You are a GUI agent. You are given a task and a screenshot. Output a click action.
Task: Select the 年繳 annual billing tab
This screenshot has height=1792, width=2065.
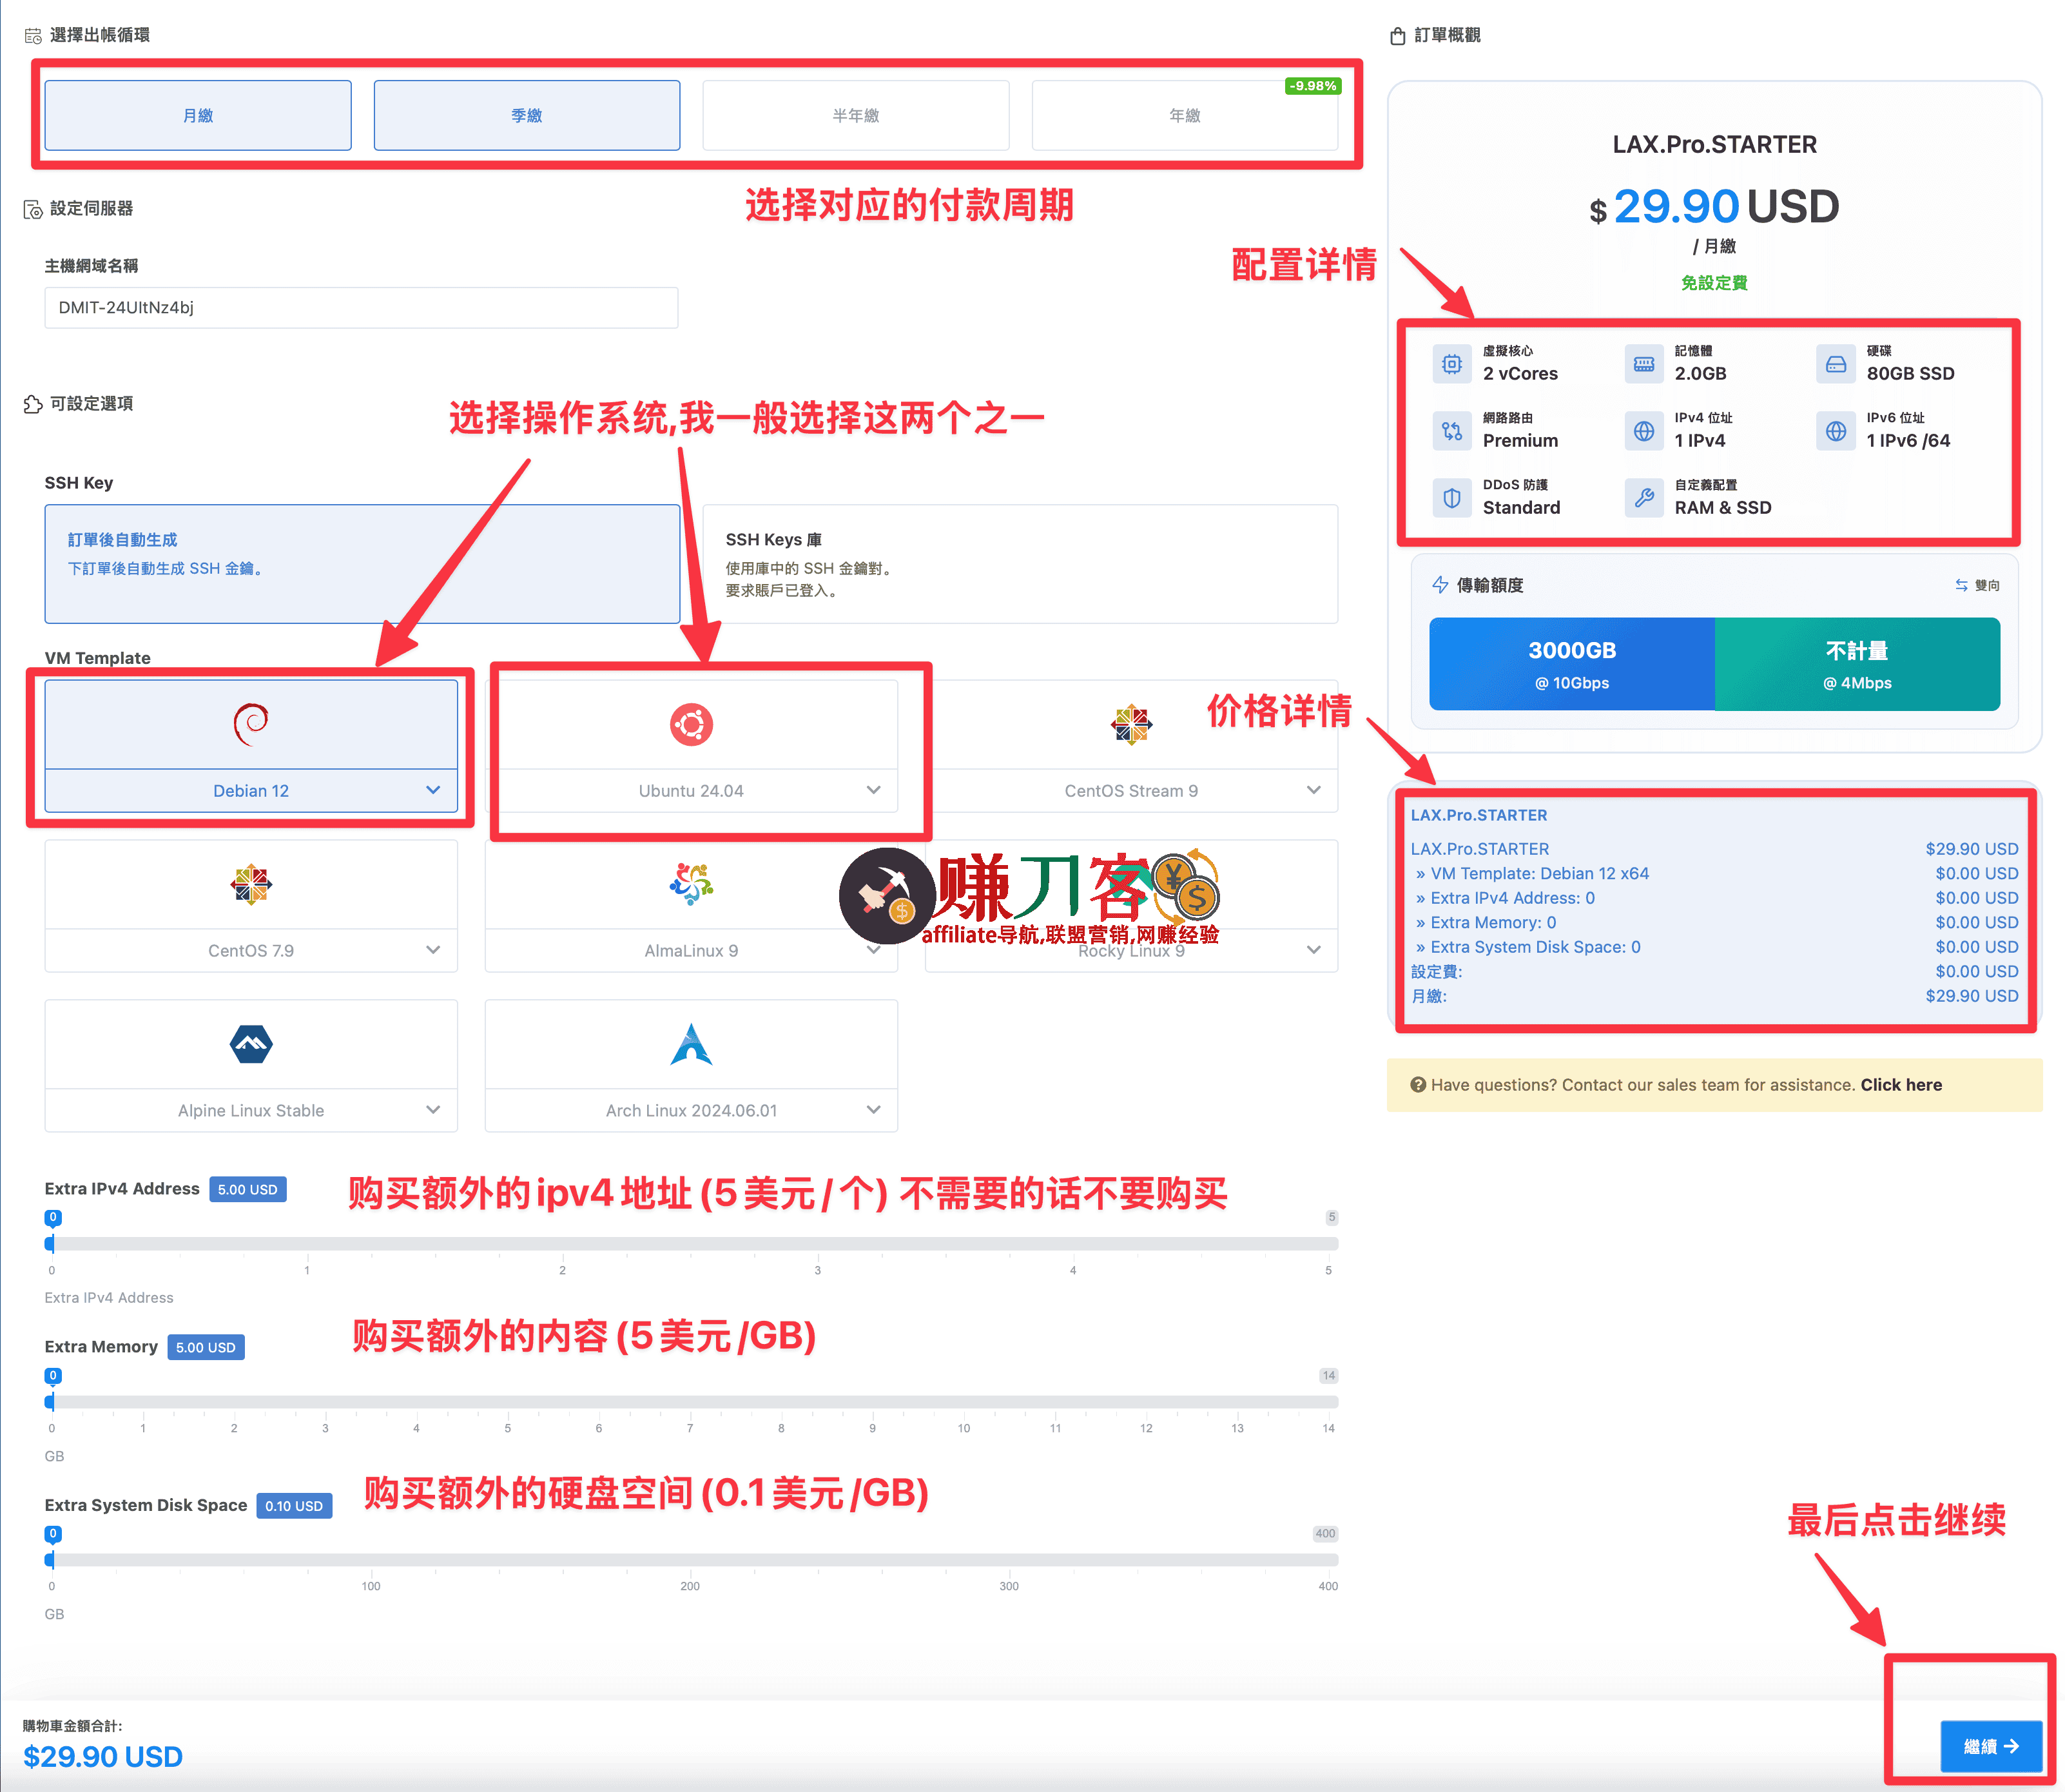1184,116
